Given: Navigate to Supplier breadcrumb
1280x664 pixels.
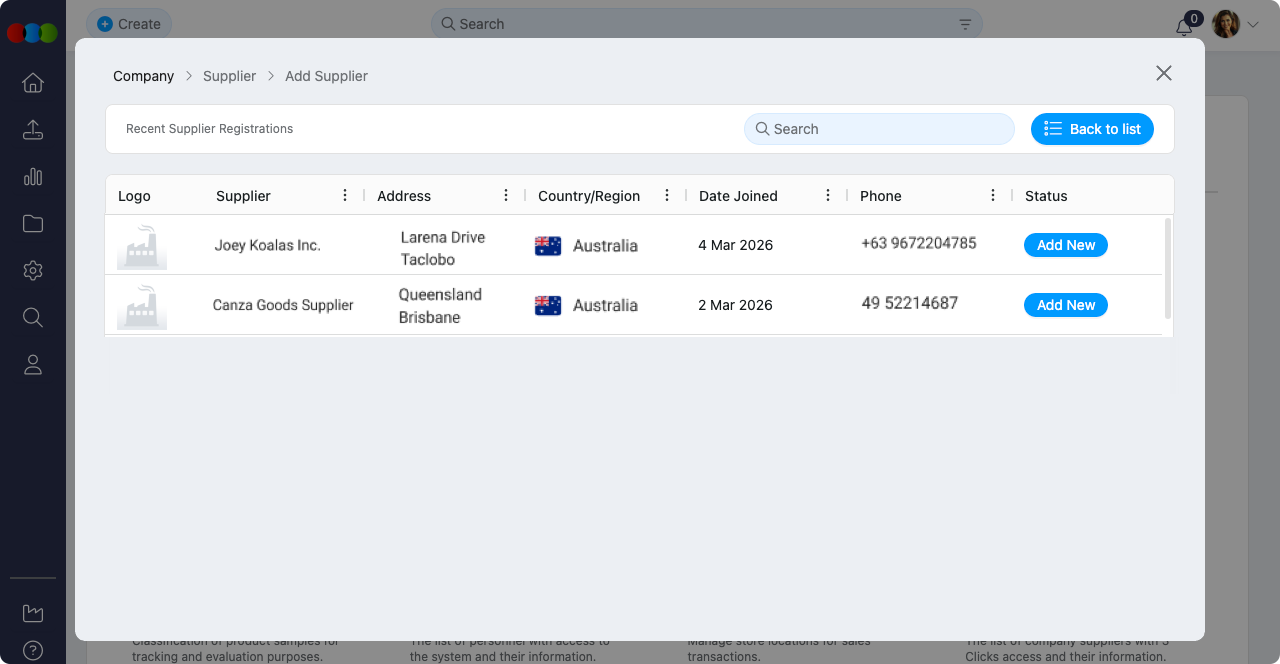Looking at the screenshot, I should (229, 76).
